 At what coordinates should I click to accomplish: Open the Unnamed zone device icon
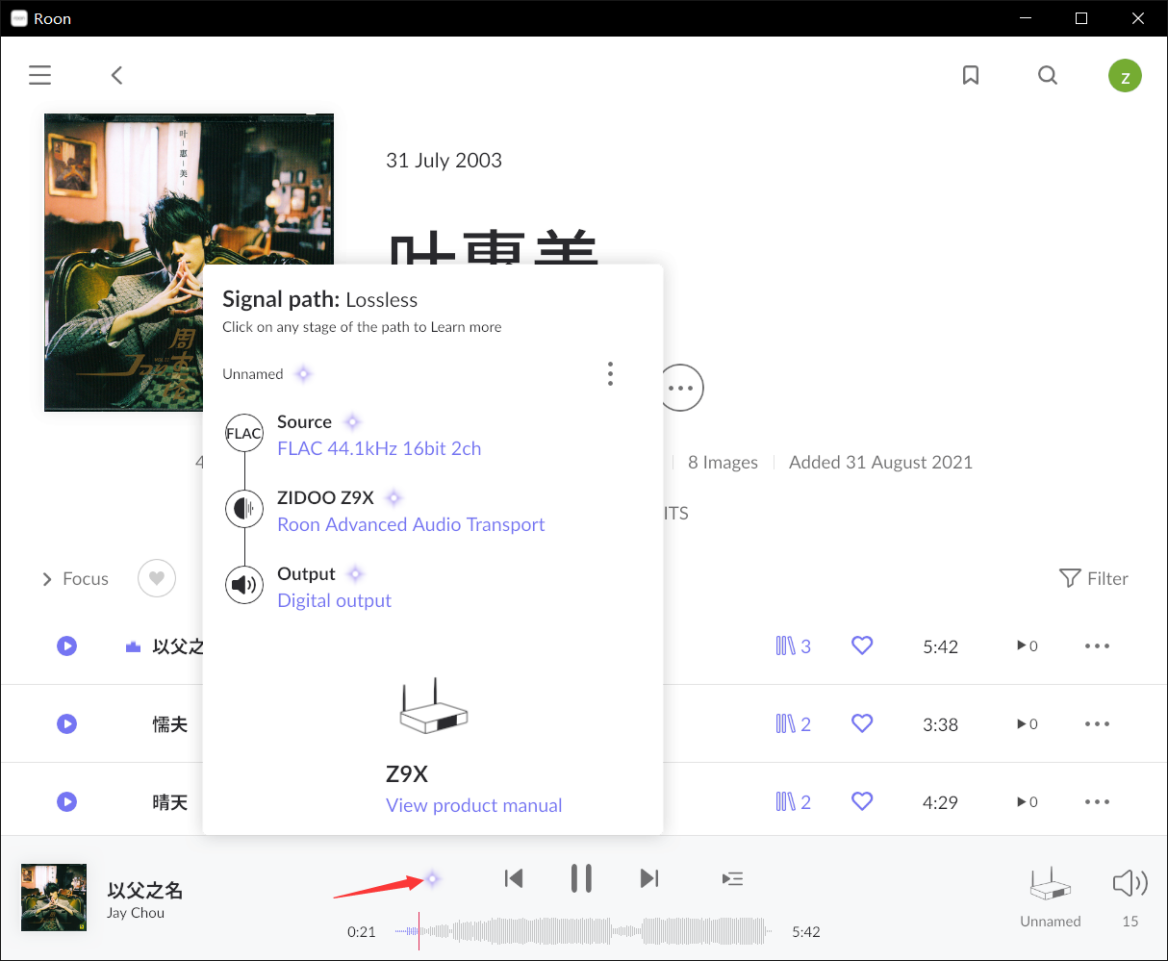tap(1050, 885)
